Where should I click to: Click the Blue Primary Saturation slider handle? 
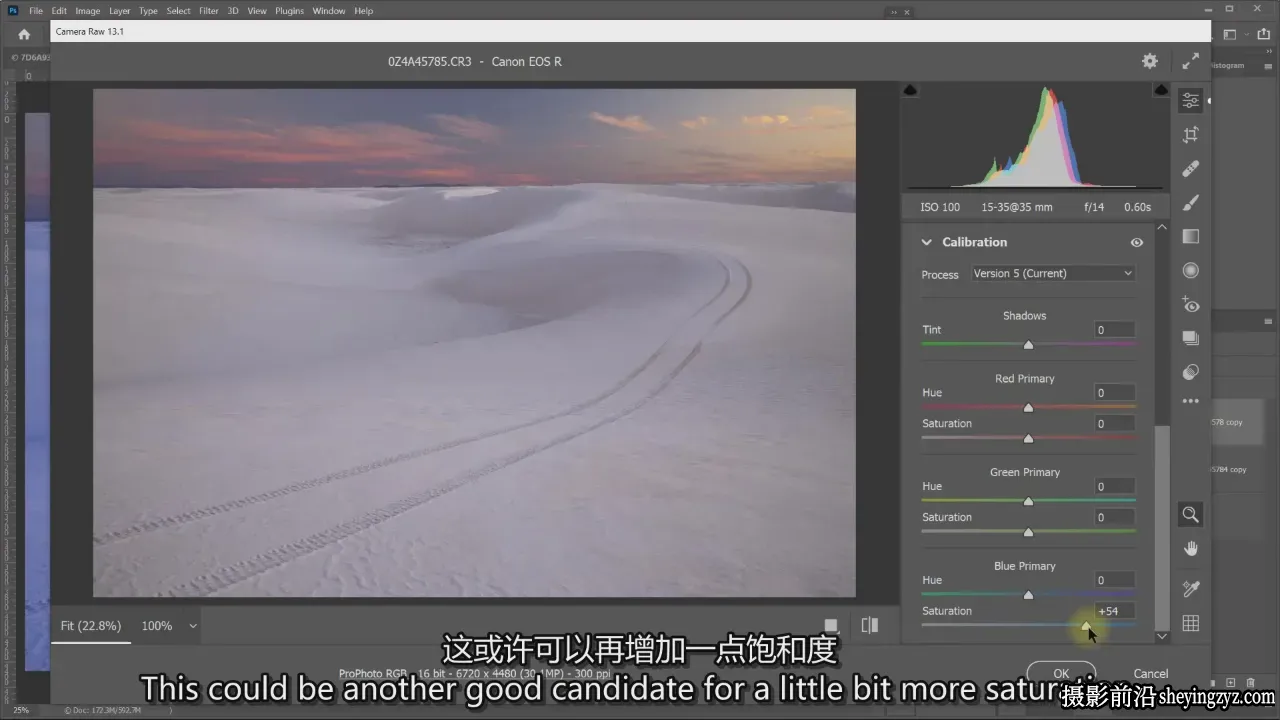pyautogui.click(x=1086, y=626)
